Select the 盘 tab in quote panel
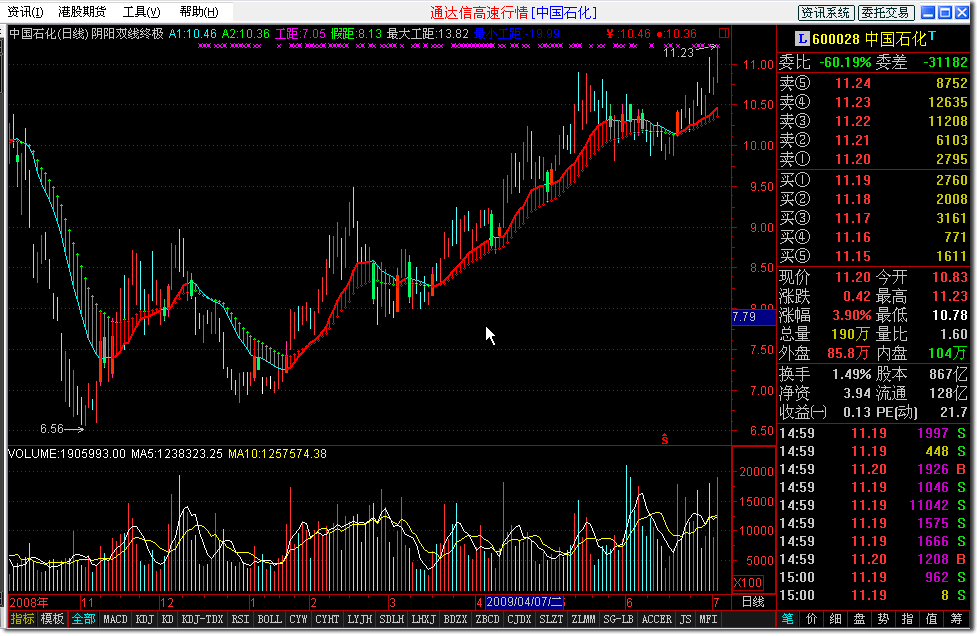The width and height of the screenshot is (980, 636). 859,619
